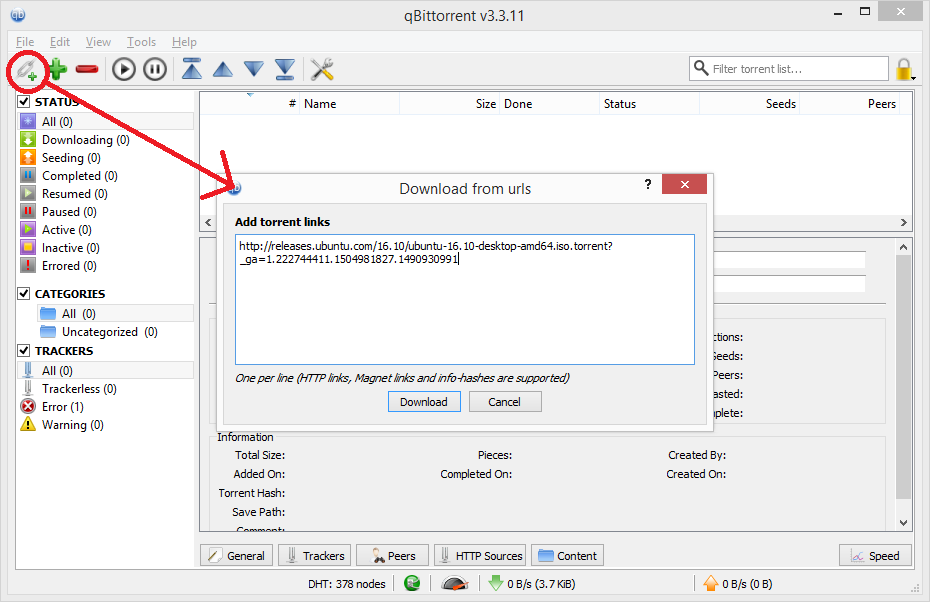Switch to the HTTP Sources tab
This screenshot has width=930, height=602.
(480, 556)
